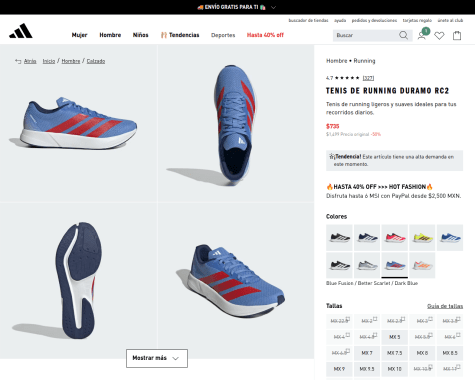Open side-view shoe image
The height and width of the screenshot is (380, 475).
coord(79,123)
